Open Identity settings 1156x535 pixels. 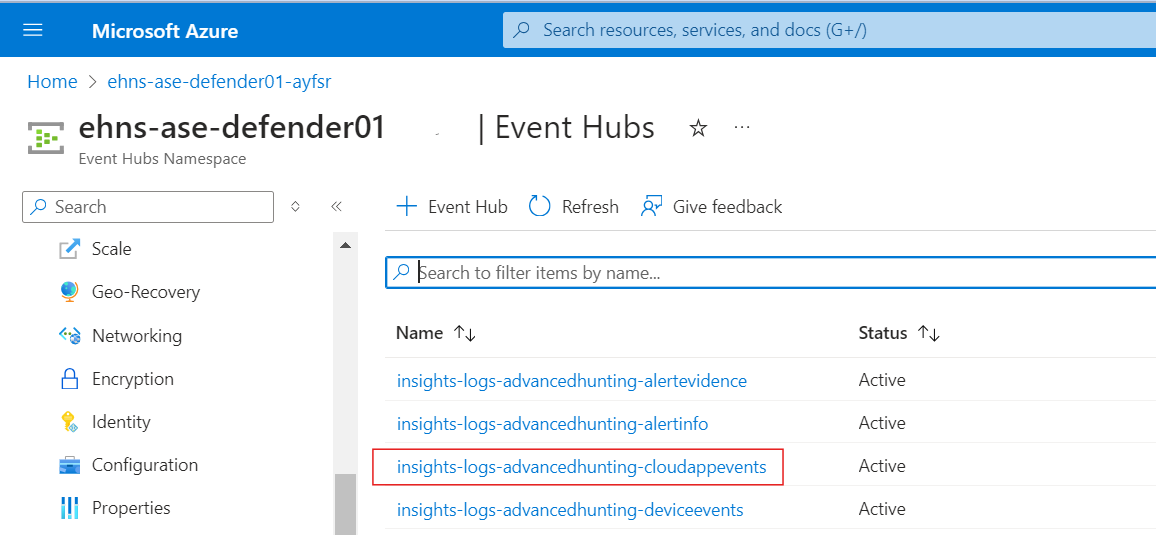tap(121, 422)
